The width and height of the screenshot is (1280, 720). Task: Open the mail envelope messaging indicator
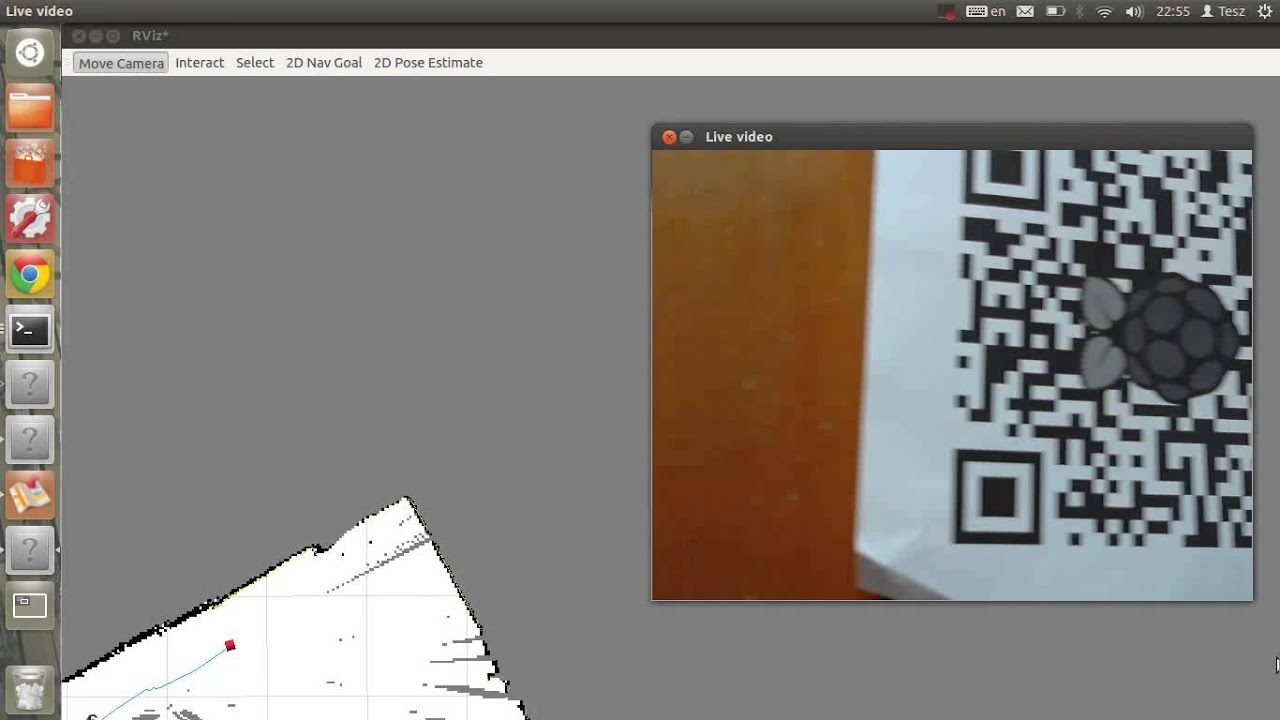pos(1025,12)
